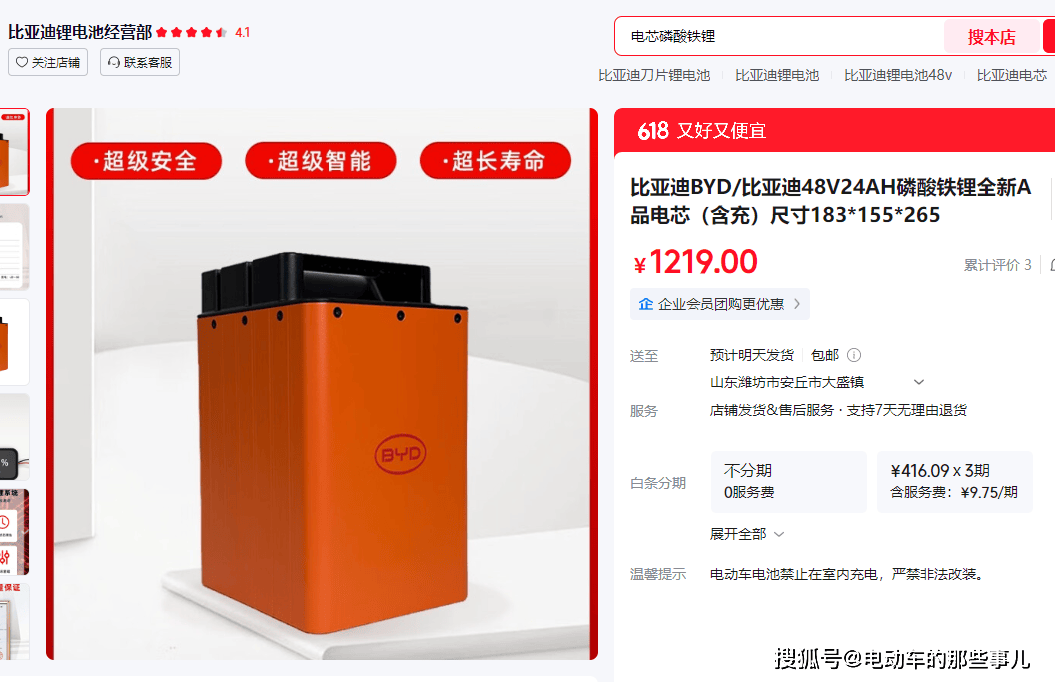Screen dimensions: 1055x682
Task: Click the BYD logo on the battery image
Action: pos(400,454)
